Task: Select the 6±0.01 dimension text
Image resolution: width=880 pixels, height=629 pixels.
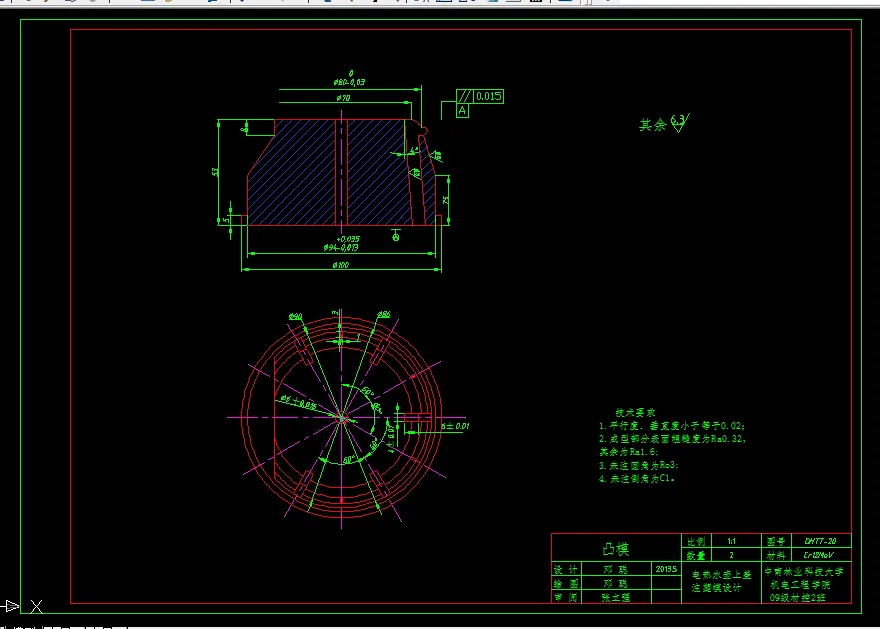Action: [x=455, y=426]
